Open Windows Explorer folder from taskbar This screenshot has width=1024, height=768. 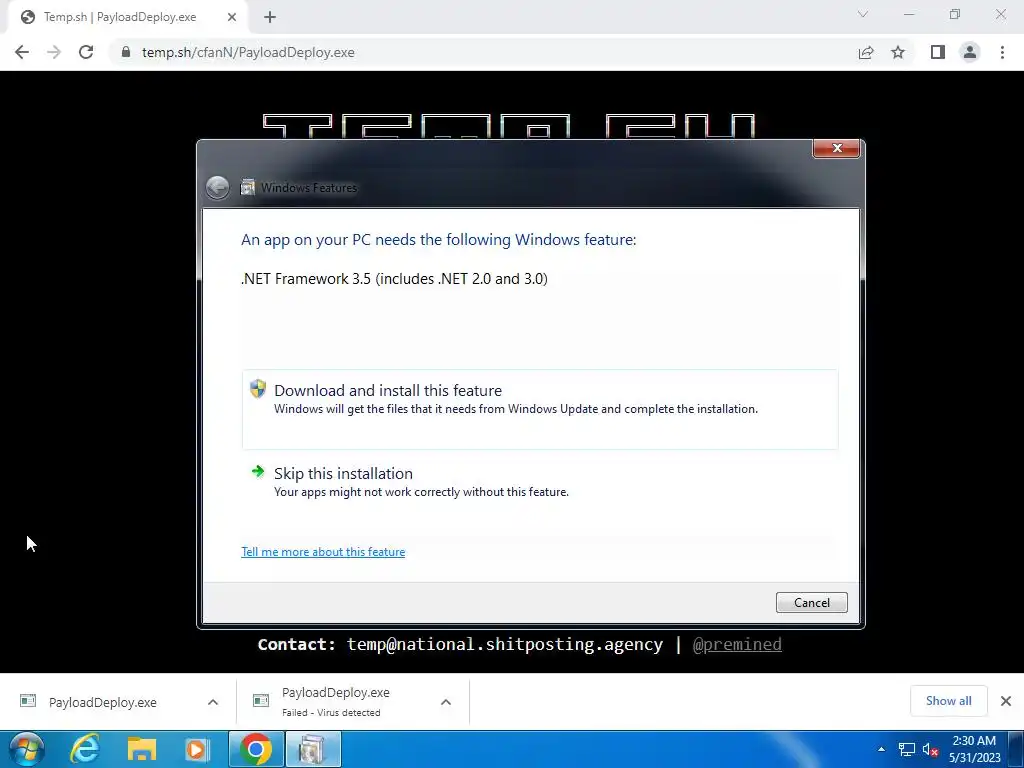141,749
